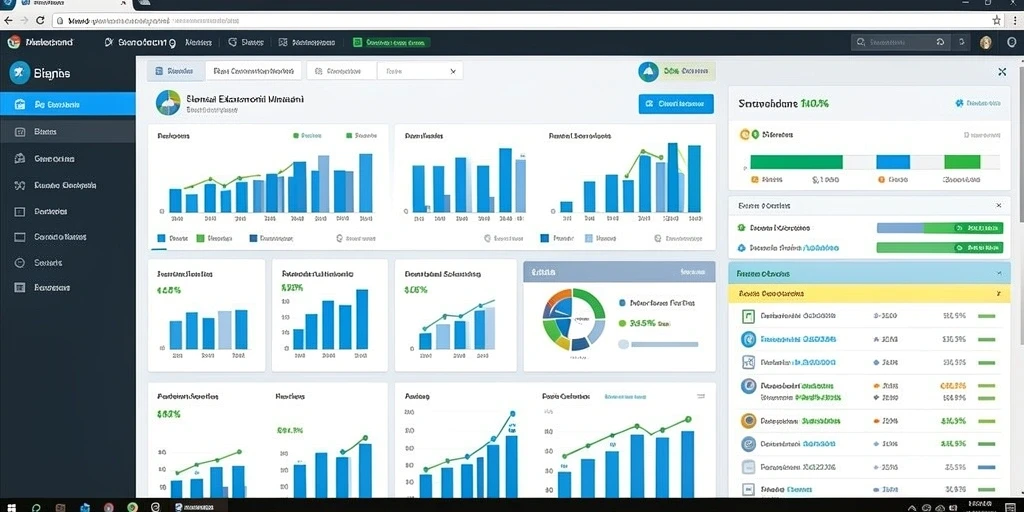Expand the yellow section header using its chevron

coord(999,294)
